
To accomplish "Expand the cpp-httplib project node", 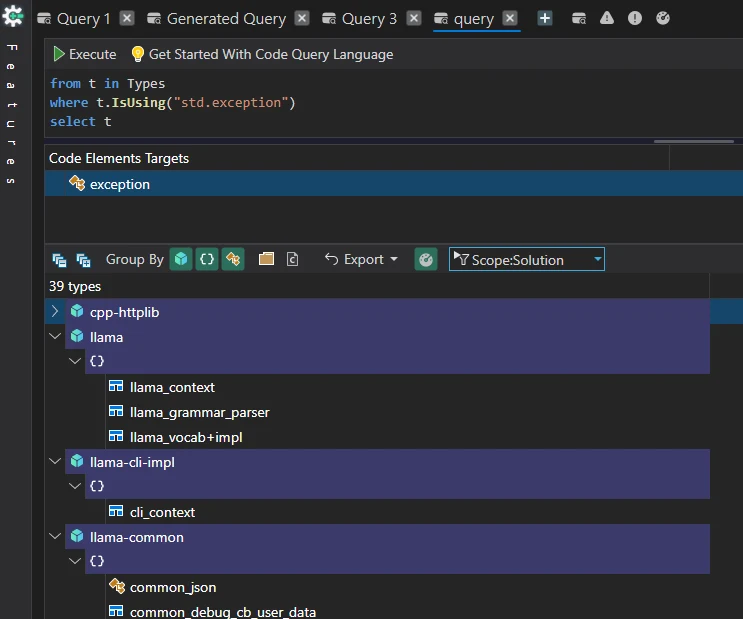I will pos(55,311).
